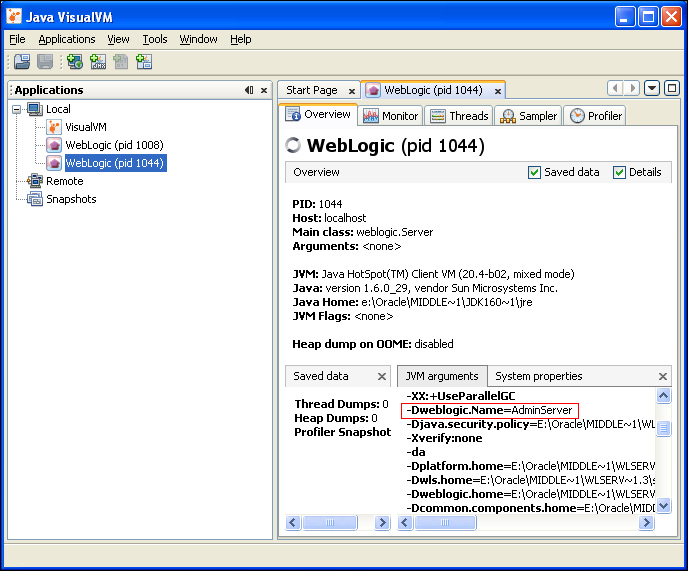Open the Applications menu
The image size is (688, 571).
pos(67,40)
